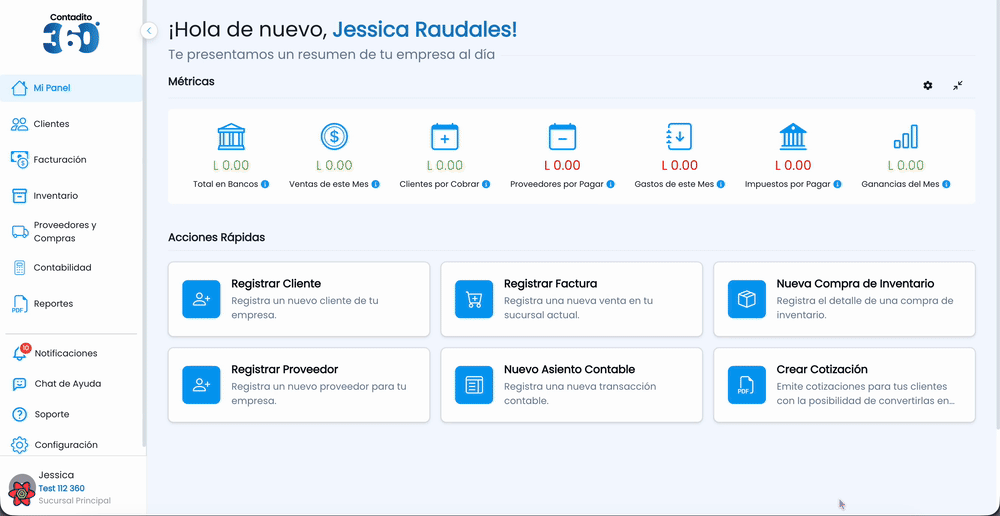The height and width of the screenshot is (516, 1000).
Task: Click the Métricas section heading
Action: [191, 82]
